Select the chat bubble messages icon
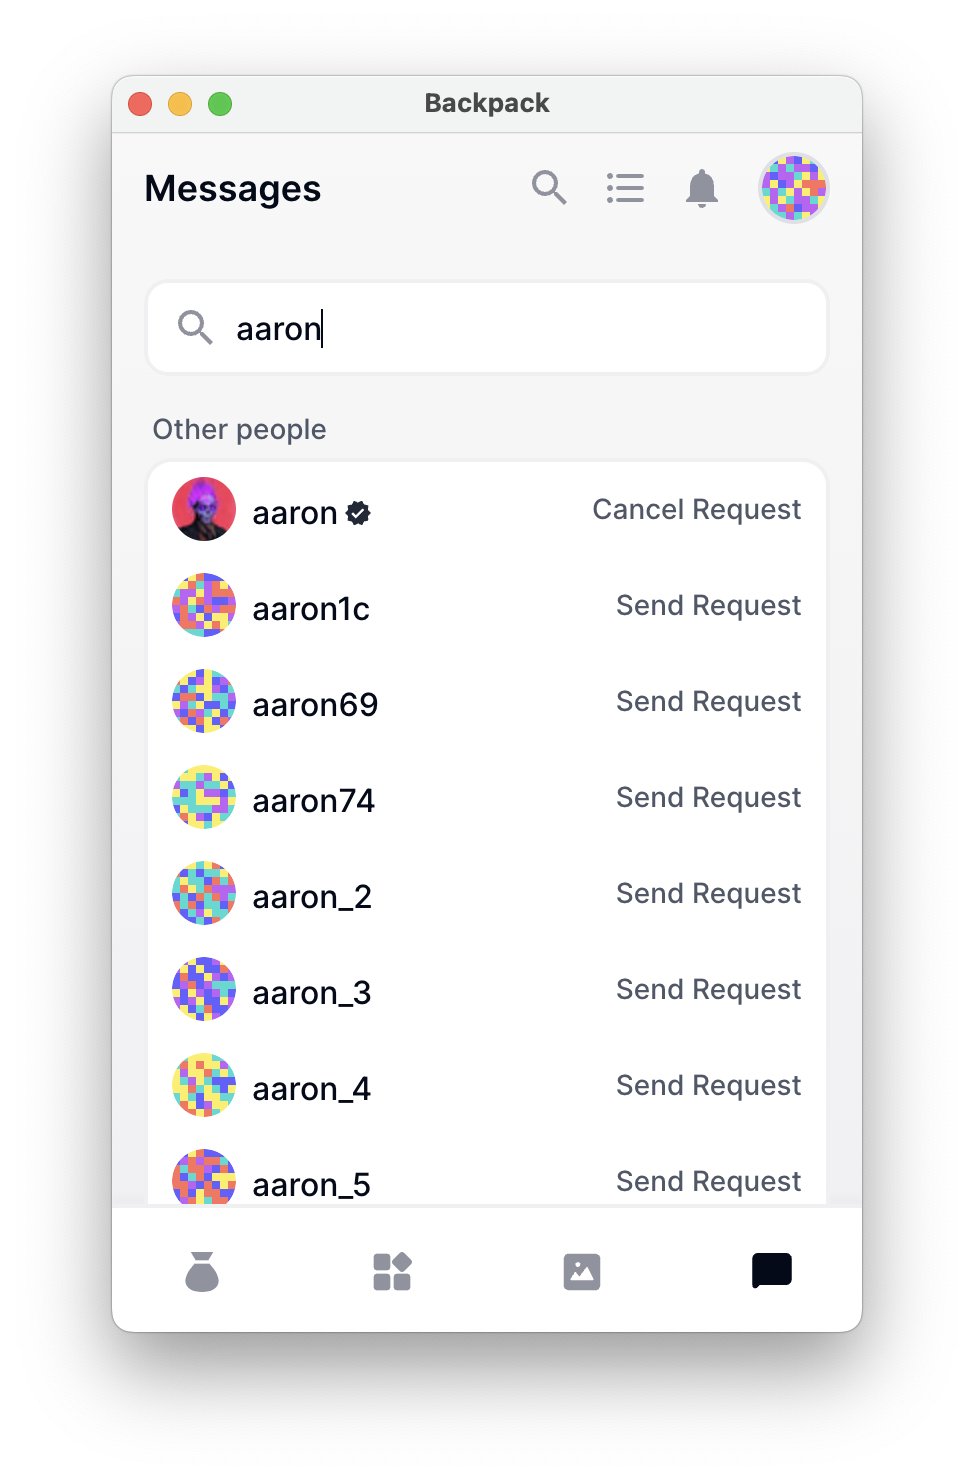This screenshot has width=974, height=1480. pyautogui.click(x=771, y=1271)
